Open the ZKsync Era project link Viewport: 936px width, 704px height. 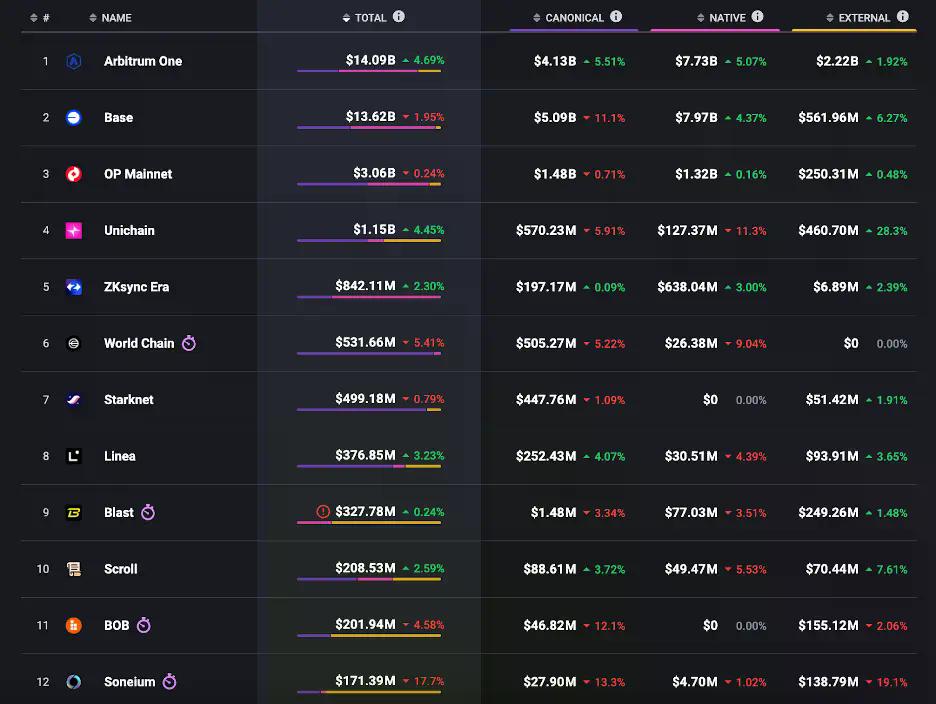pos(136,287)
